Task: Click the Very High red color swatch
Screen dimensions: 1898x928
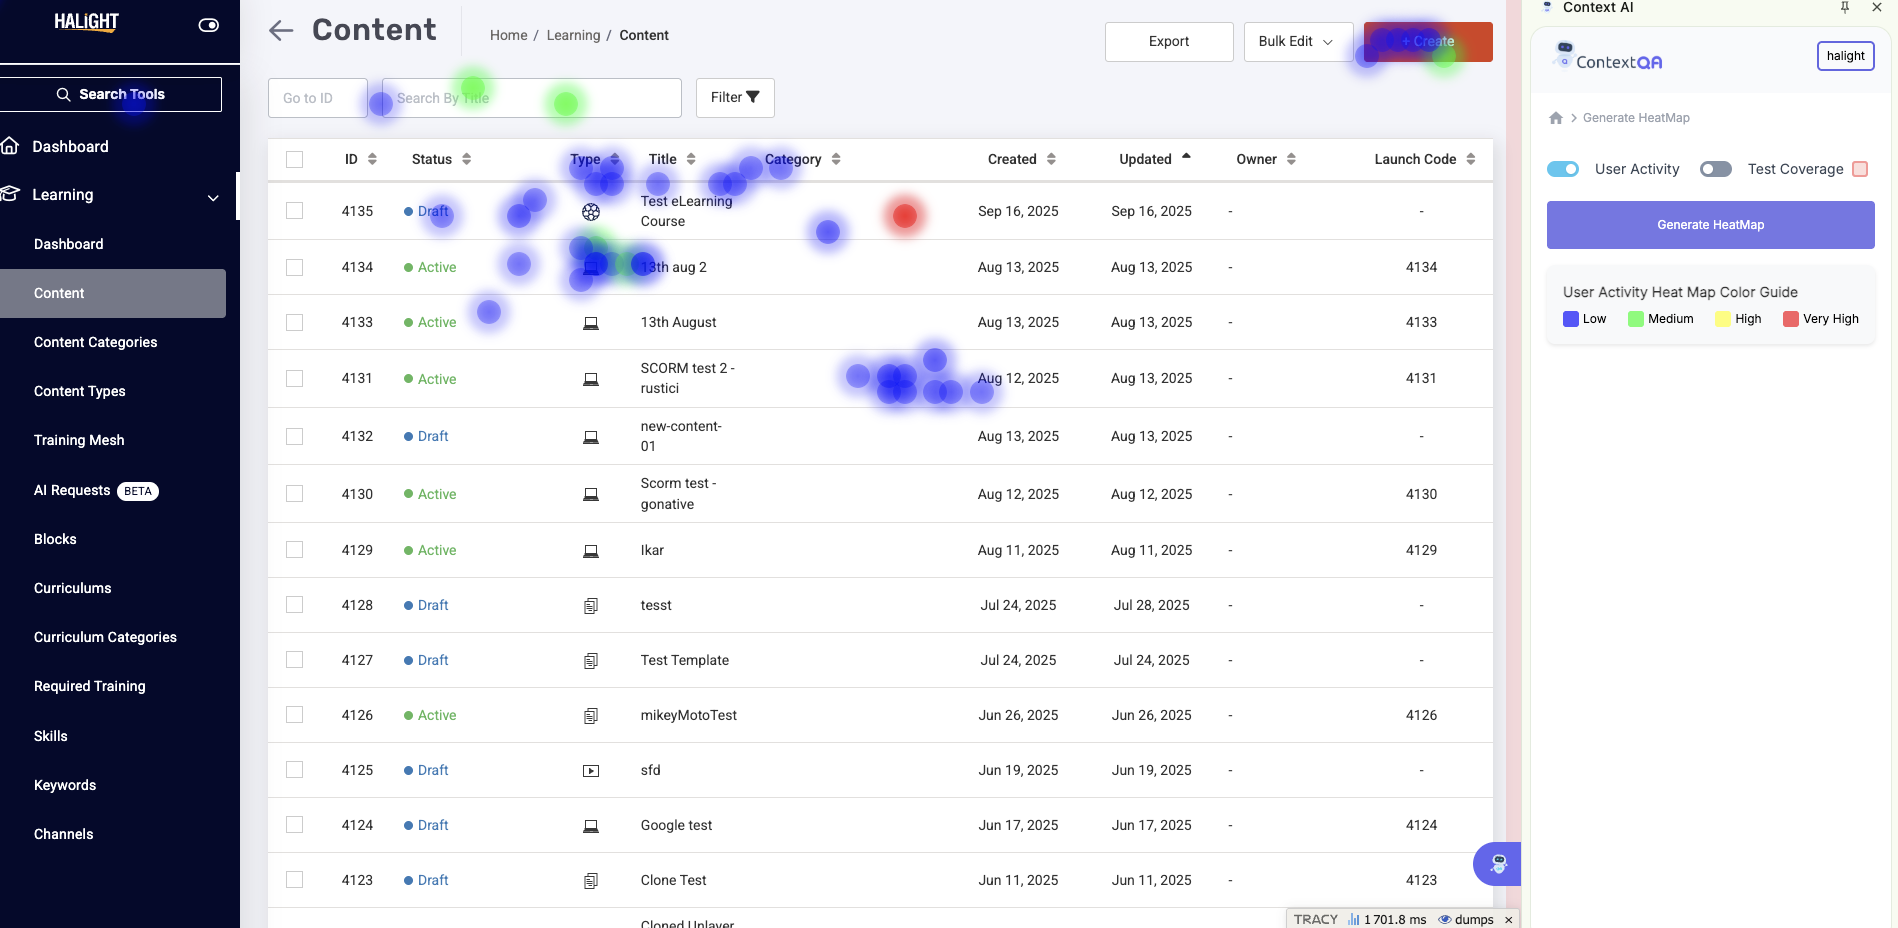Action: (x=1790, y=319)
